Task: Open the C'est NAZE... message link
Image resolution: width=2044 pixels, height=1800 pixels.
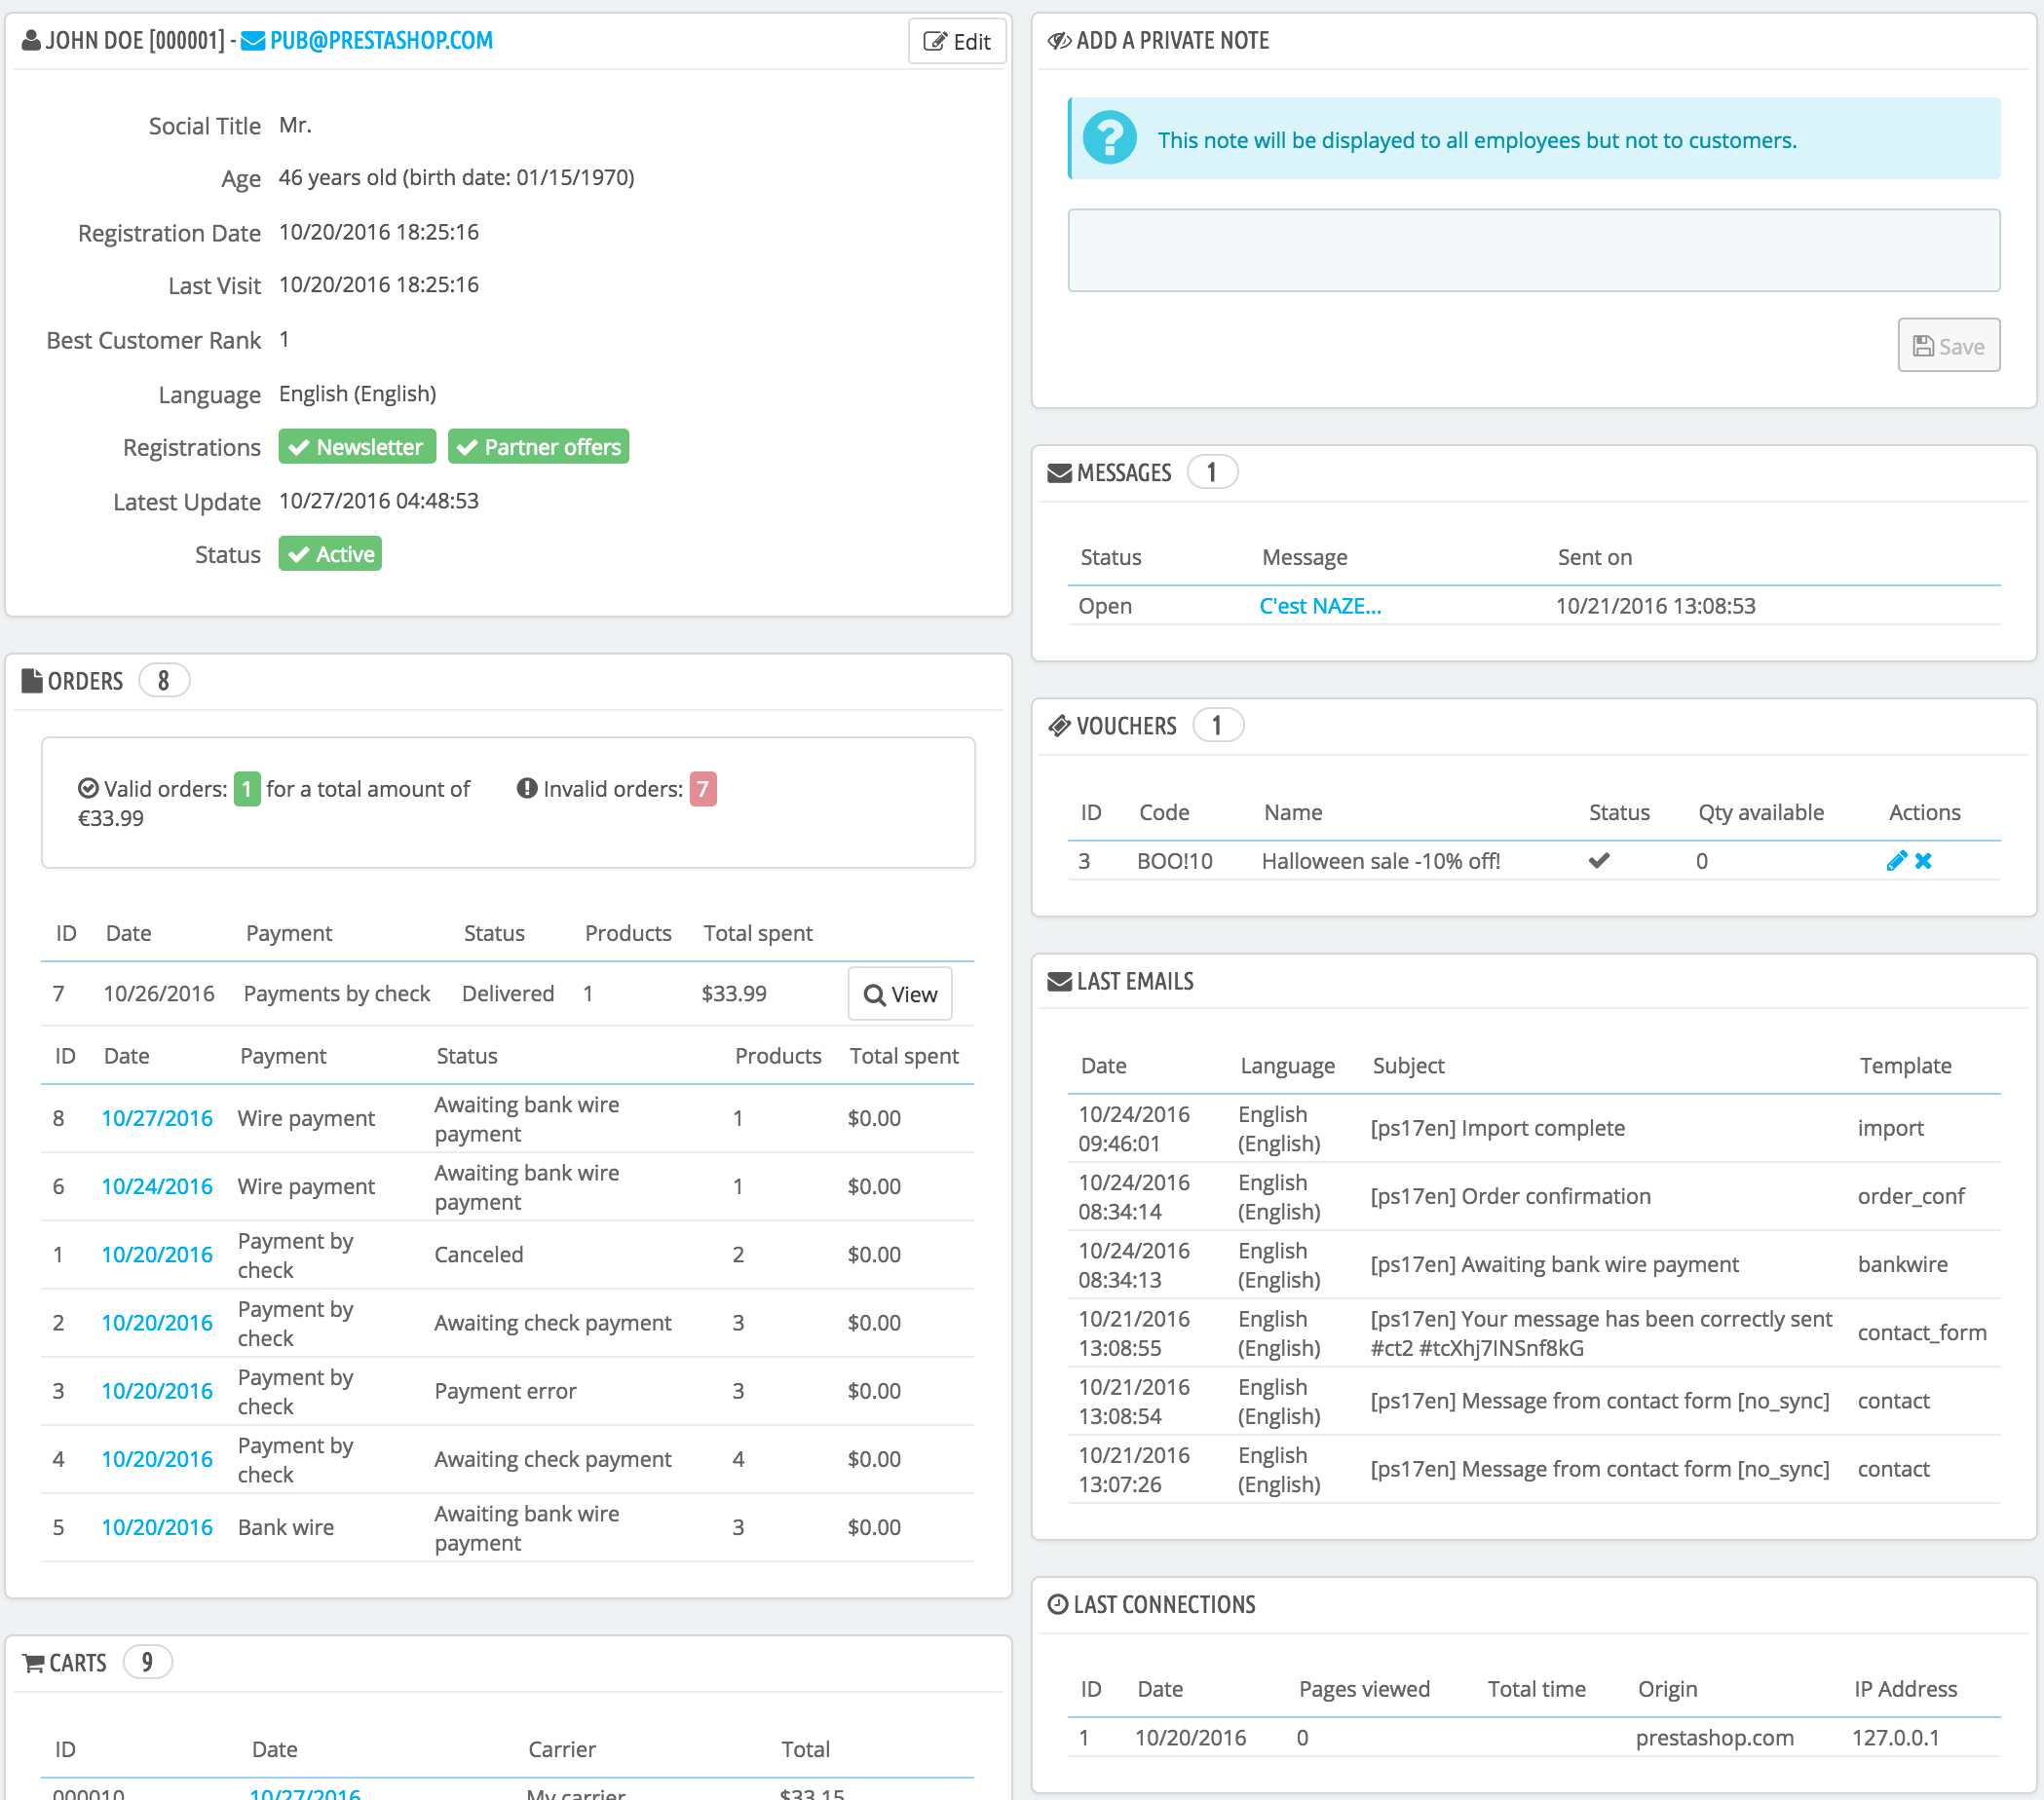Action: click(x=1320, y=606)
